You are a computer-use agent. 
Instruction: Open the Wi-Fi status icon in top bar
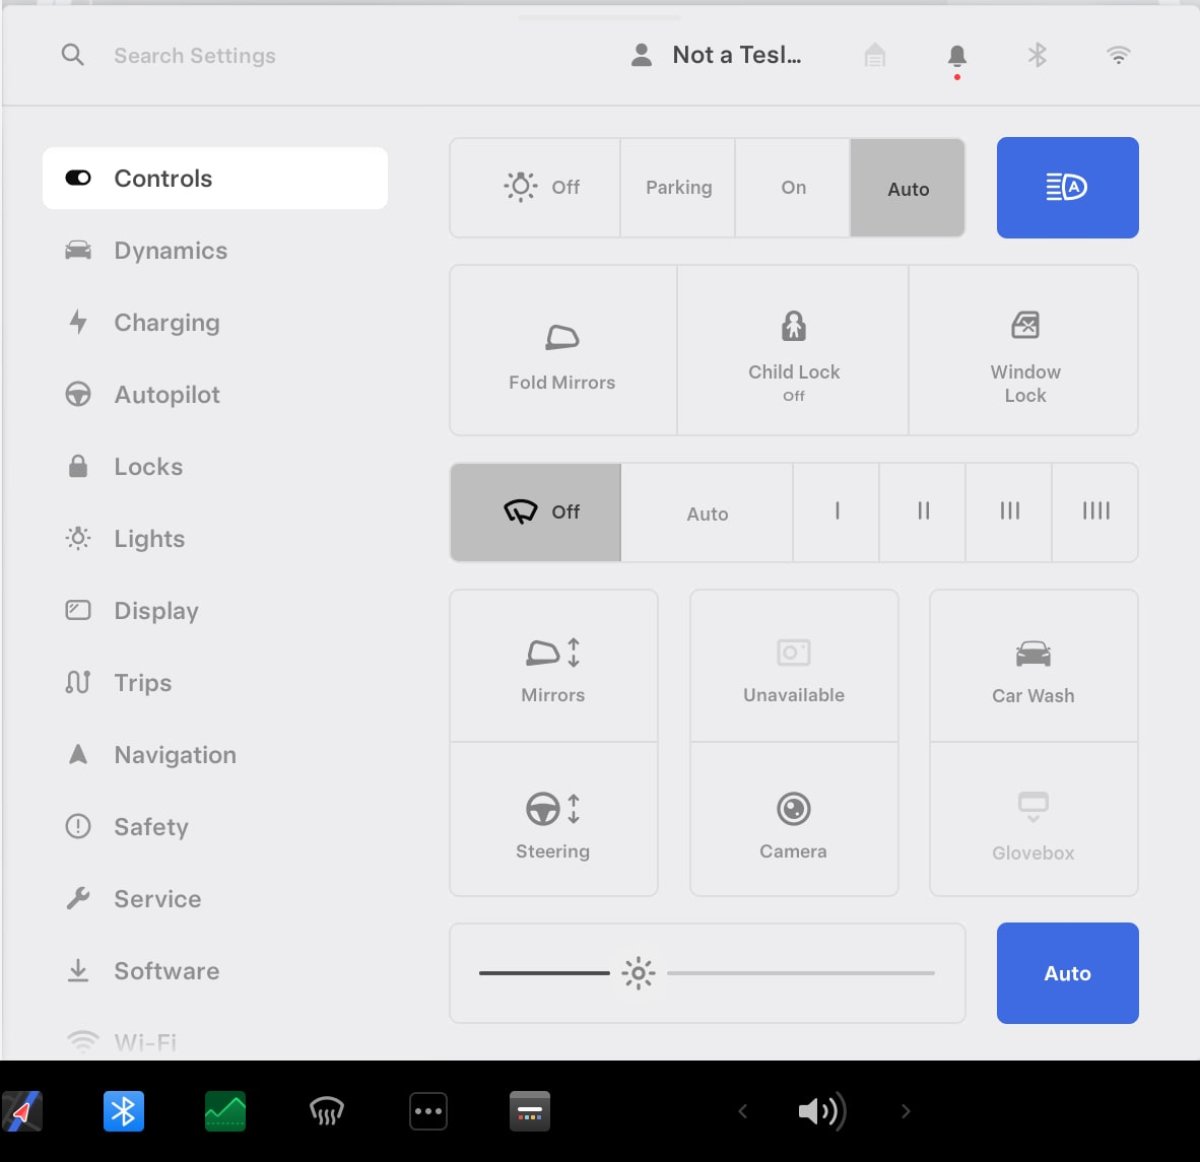pos(1118,55)
